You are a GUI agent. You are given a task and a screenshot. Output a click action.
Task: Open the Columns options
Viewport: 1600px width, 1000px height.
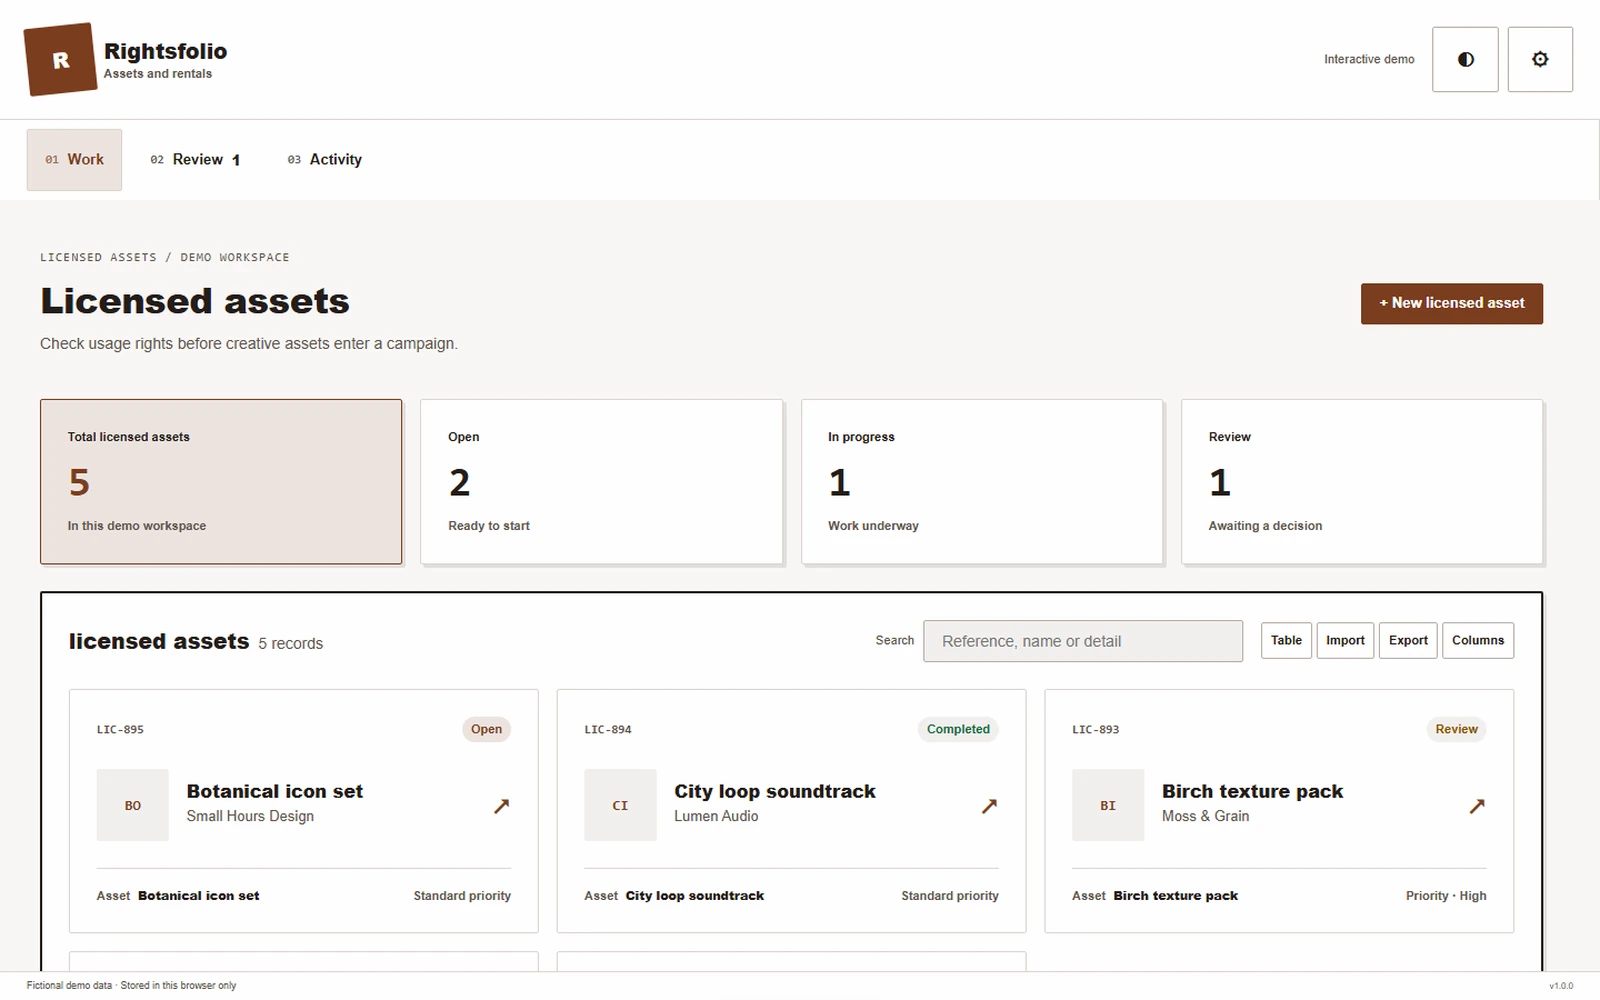(1478, 640)
